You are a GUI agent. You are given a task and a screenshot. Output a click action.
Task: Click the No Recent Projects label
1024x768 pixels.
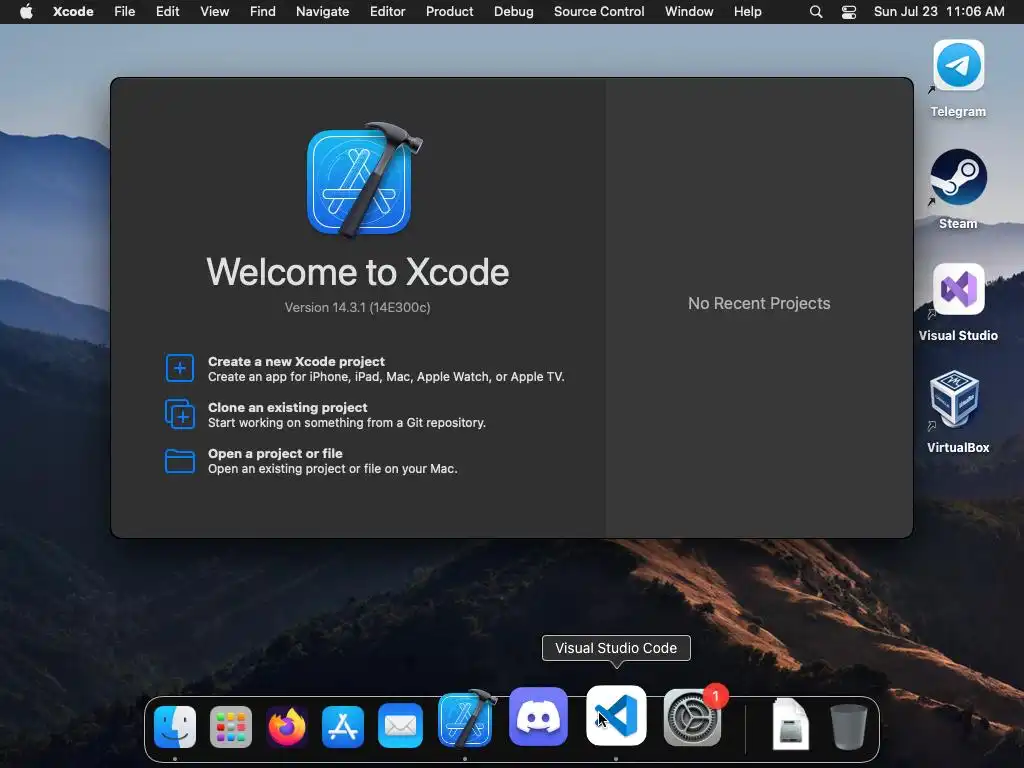click(x=759, y=304)
